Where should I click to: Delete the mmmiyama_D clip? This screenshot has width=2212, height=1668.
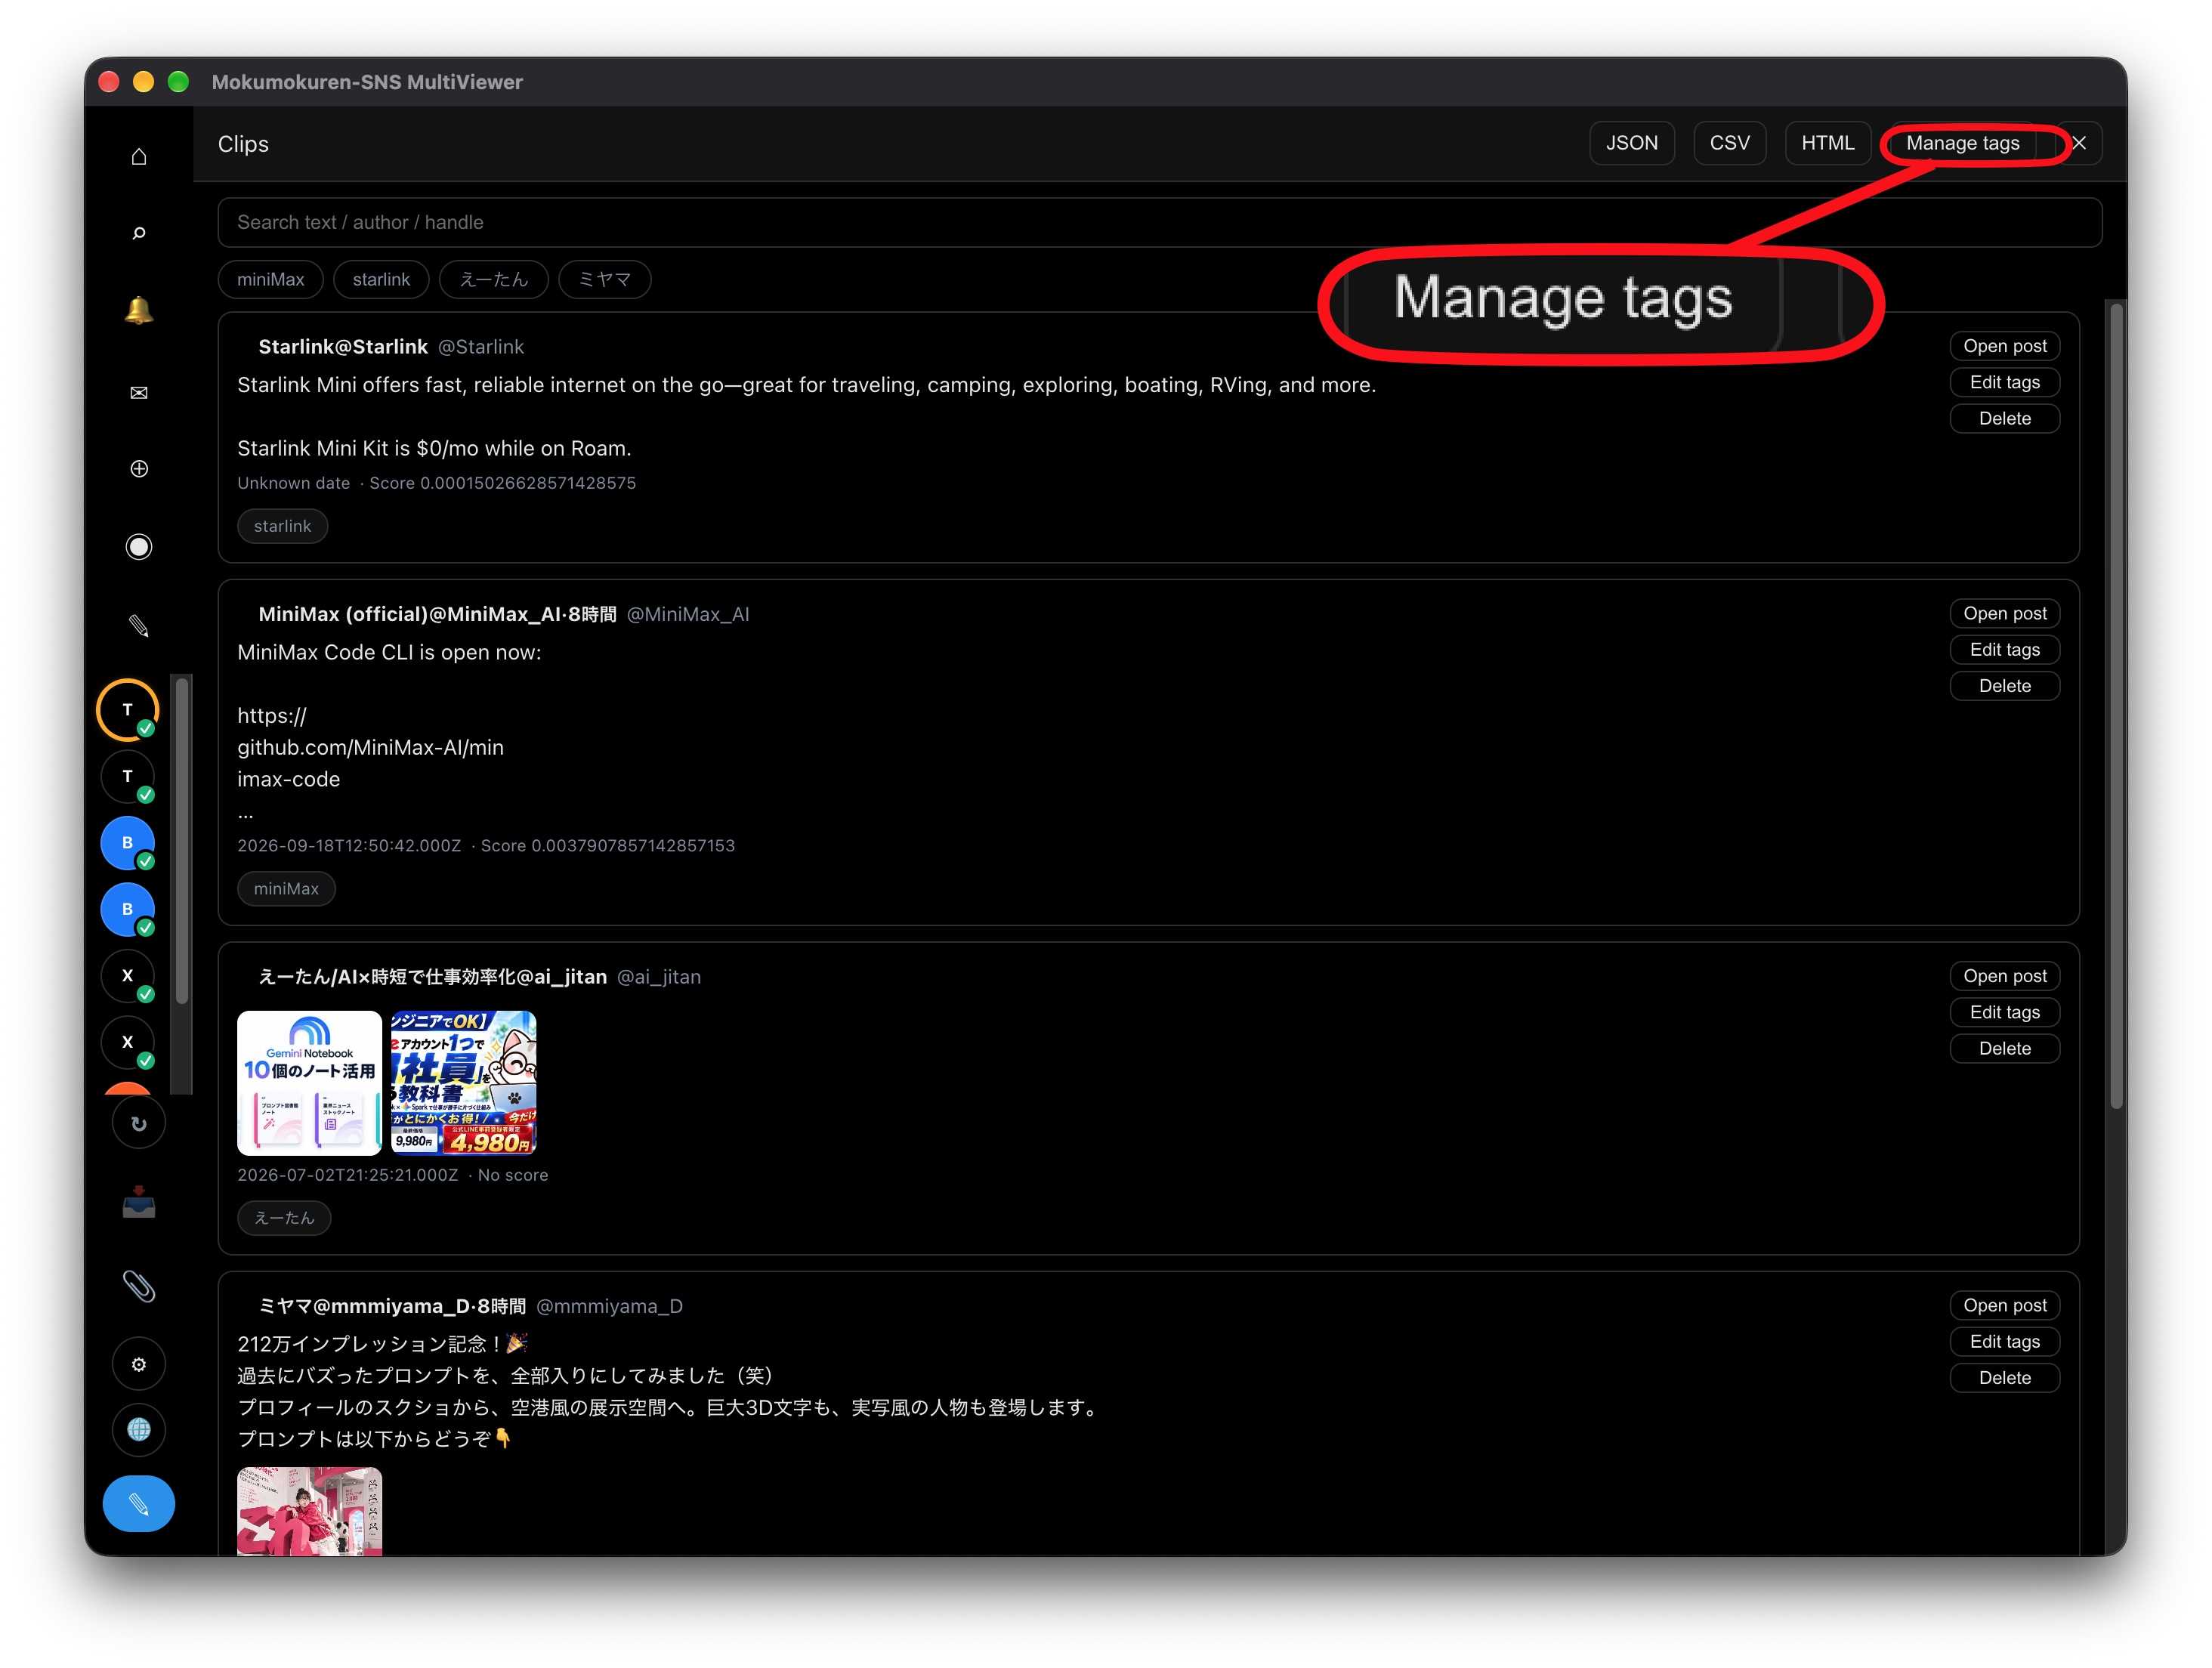[x=2005, y=1378]
